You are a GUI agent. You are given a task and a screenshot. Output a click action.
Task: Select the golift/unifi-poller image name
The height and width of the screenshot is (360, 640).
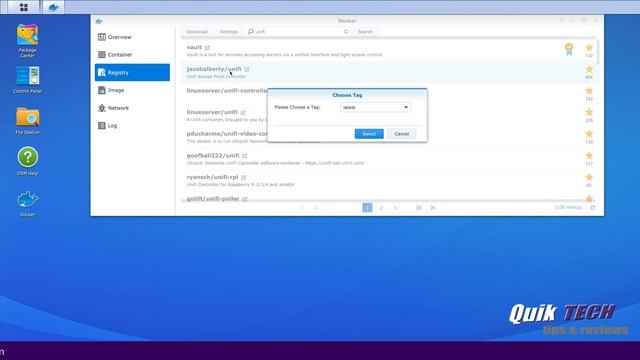click(213, 199)
